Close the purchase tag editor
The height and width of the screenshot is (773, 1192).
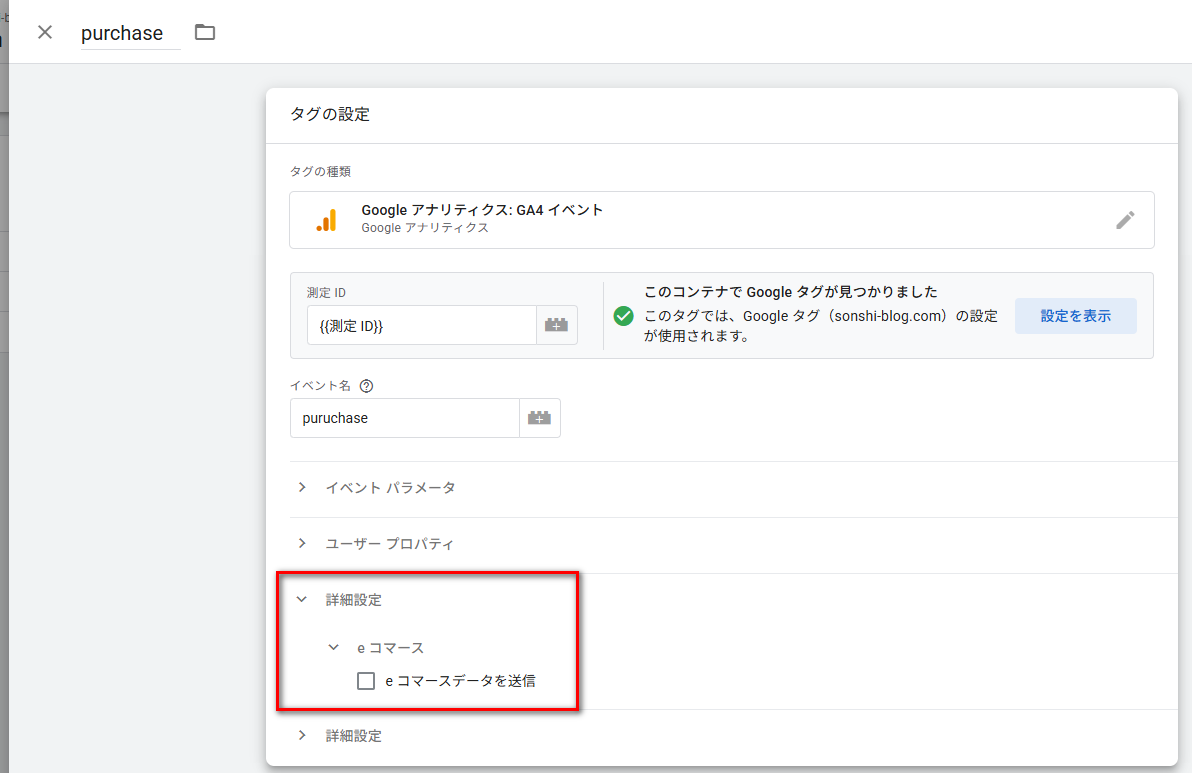click(x=45, y=32)
